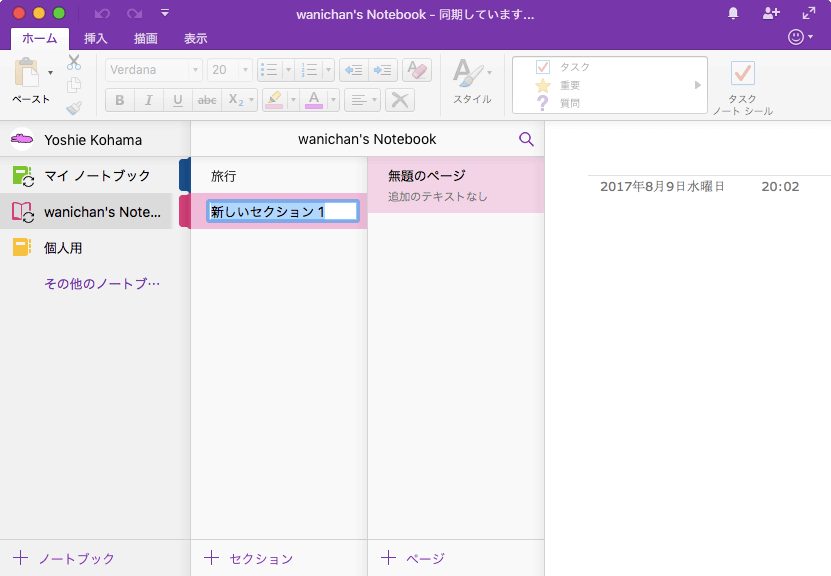Click the その他のノートブ… link
831x576 pixels.
[102, 284]
